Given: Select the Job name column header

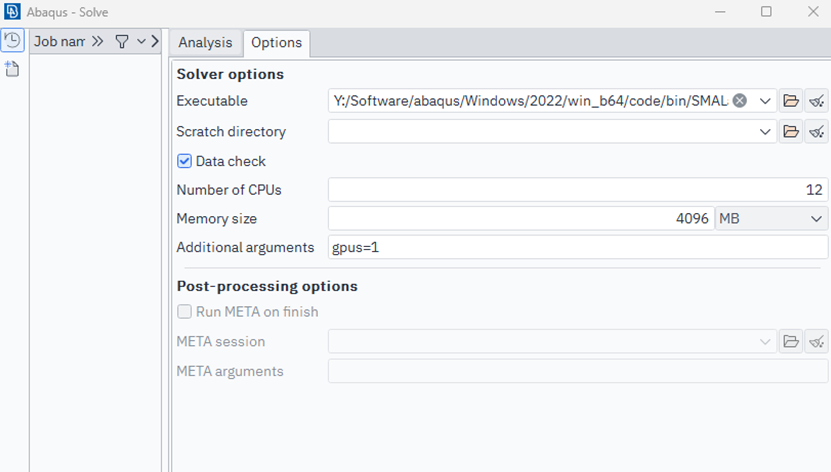Looking at the screenshot, I should point(59,41).
